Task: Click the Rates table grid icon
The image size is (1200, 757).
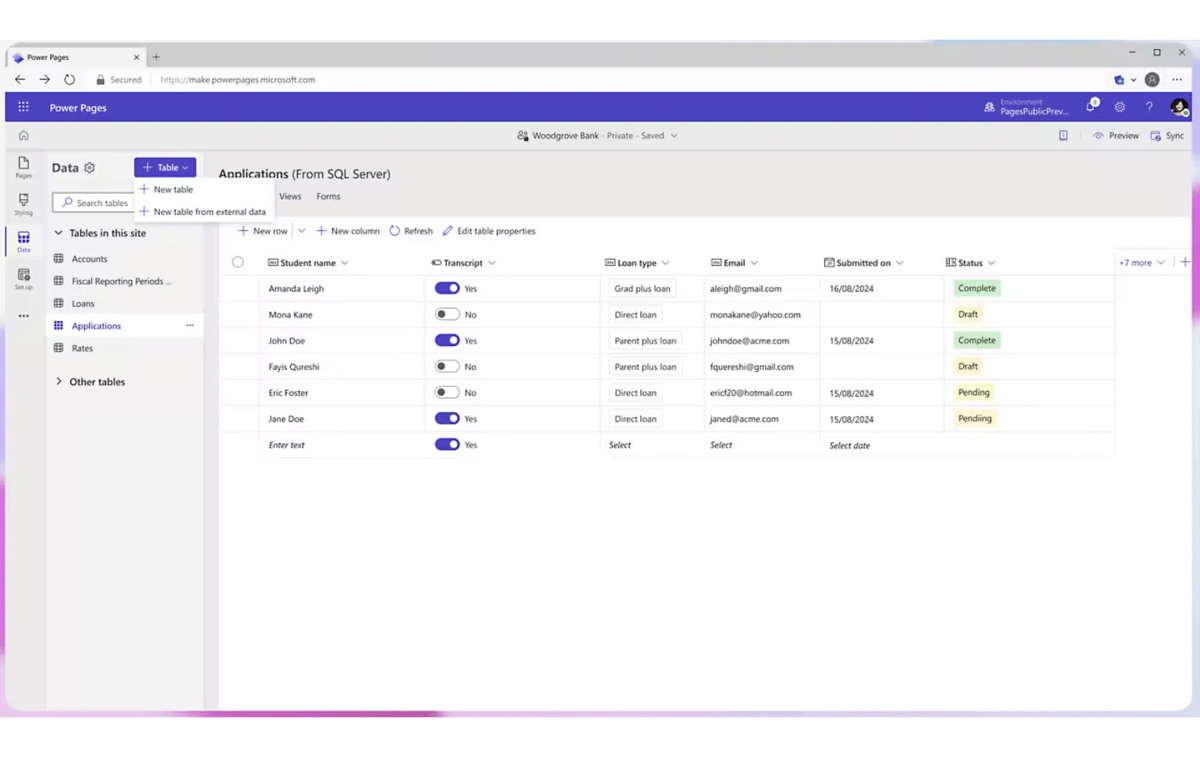Action: pyautogui.click(x=58, y=348)
